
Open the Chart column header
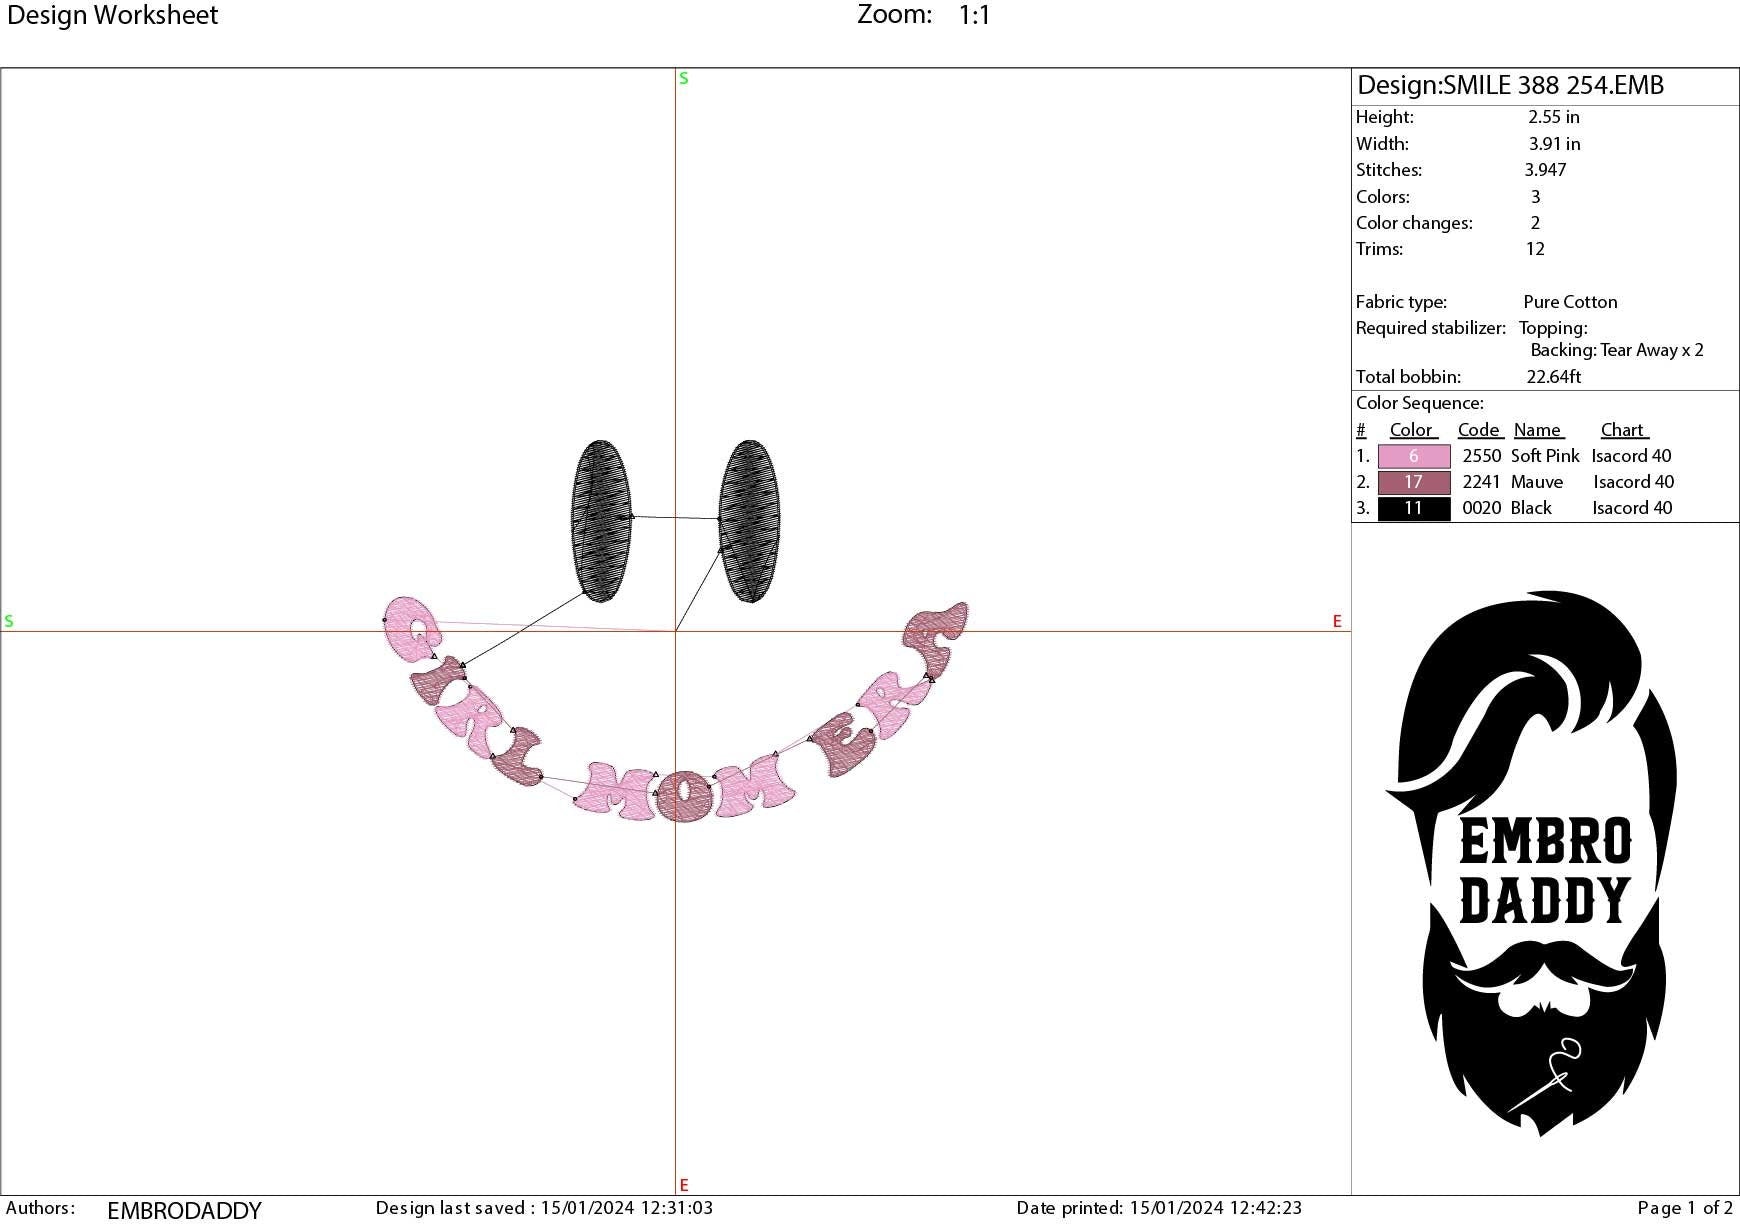point(1623,429)
